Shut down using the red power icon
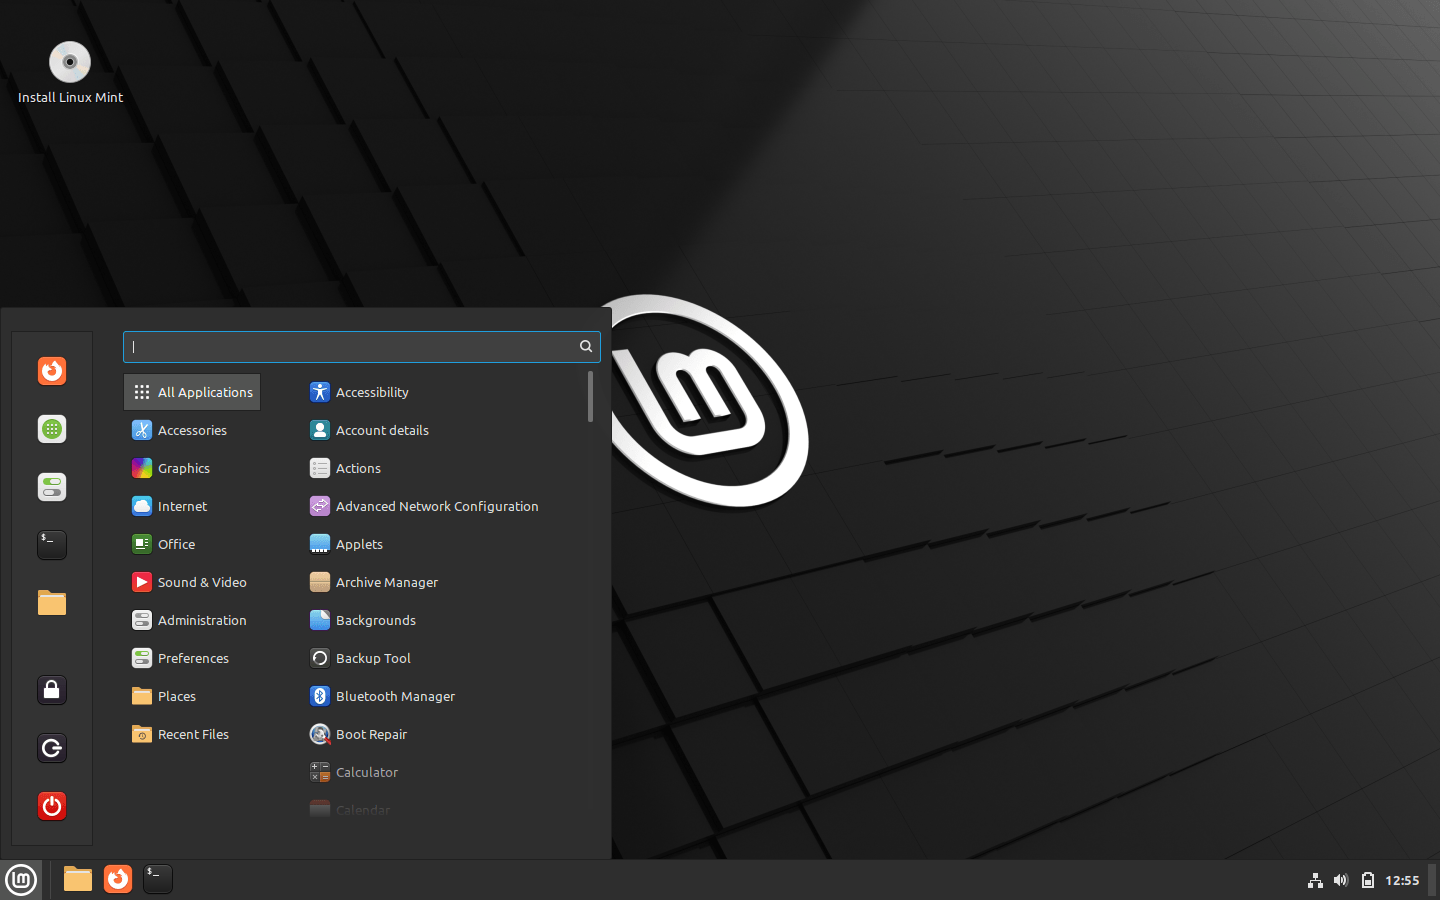 pos(51,806)
